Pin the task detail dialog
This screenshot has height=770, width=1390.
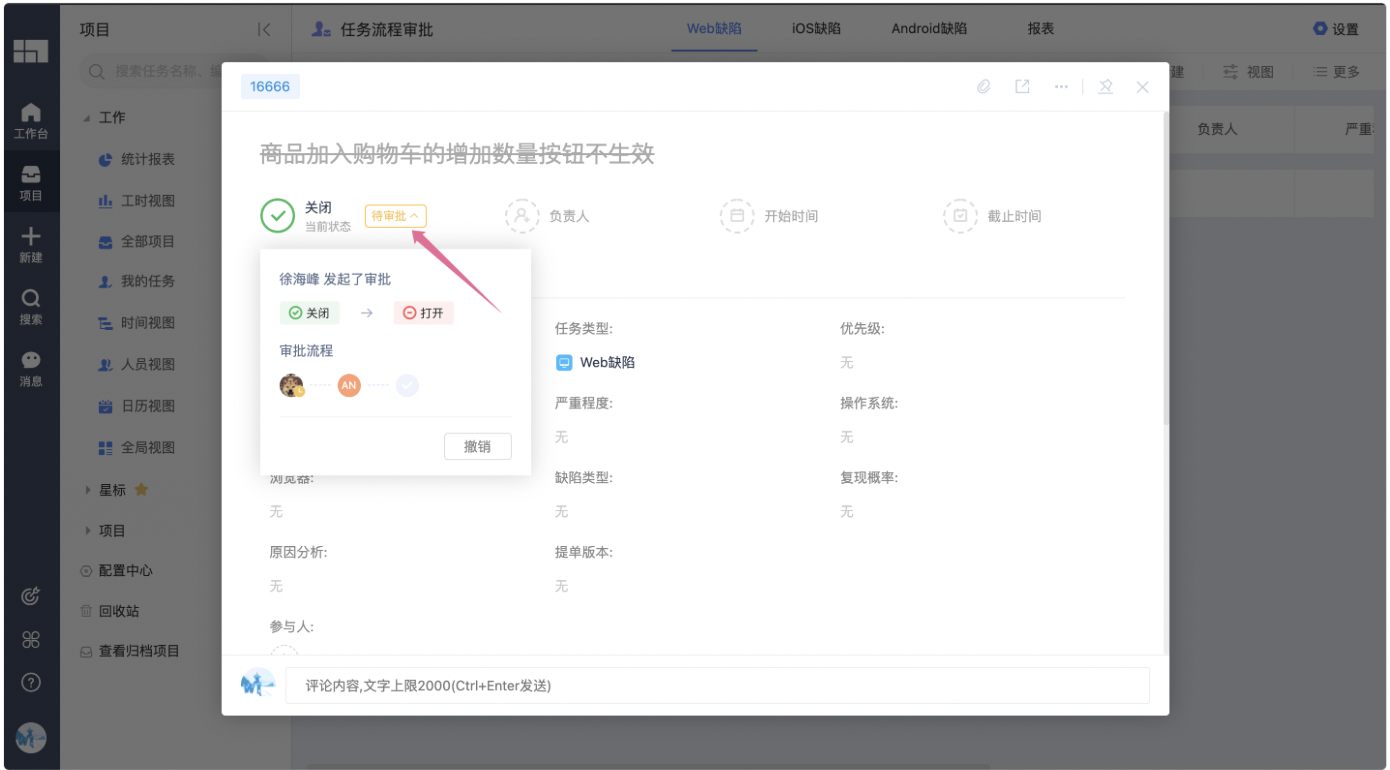click(1105, 87)
